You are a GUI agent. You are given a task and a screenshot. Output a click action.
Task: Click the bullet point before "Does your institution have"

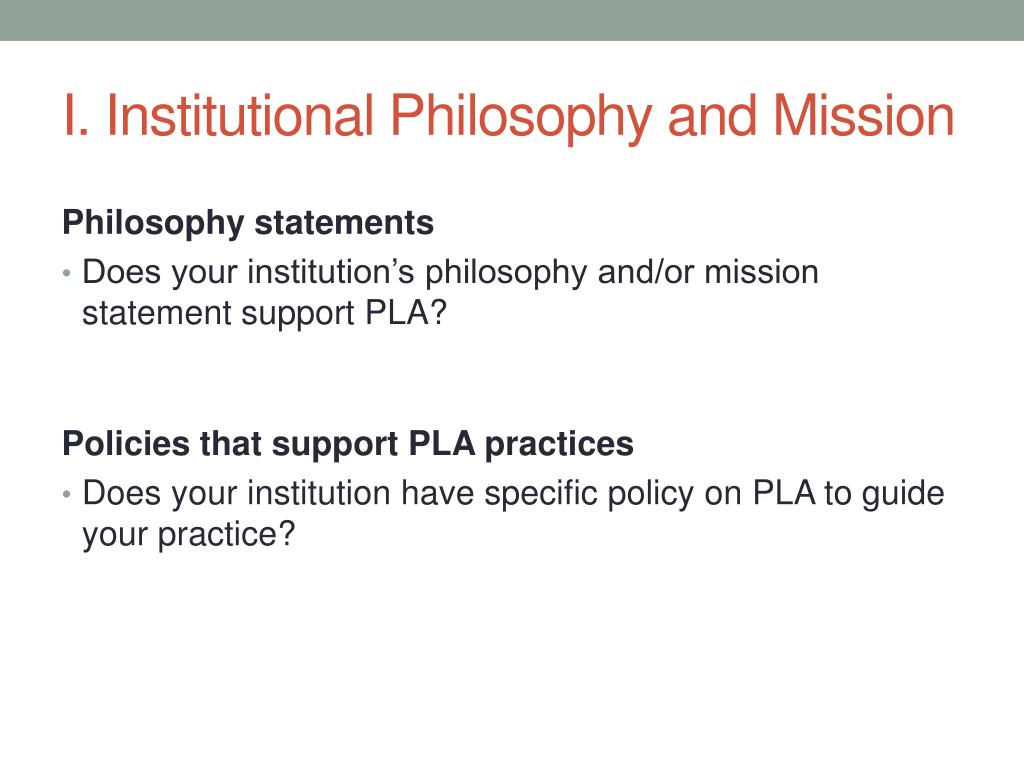click(67, 494)
